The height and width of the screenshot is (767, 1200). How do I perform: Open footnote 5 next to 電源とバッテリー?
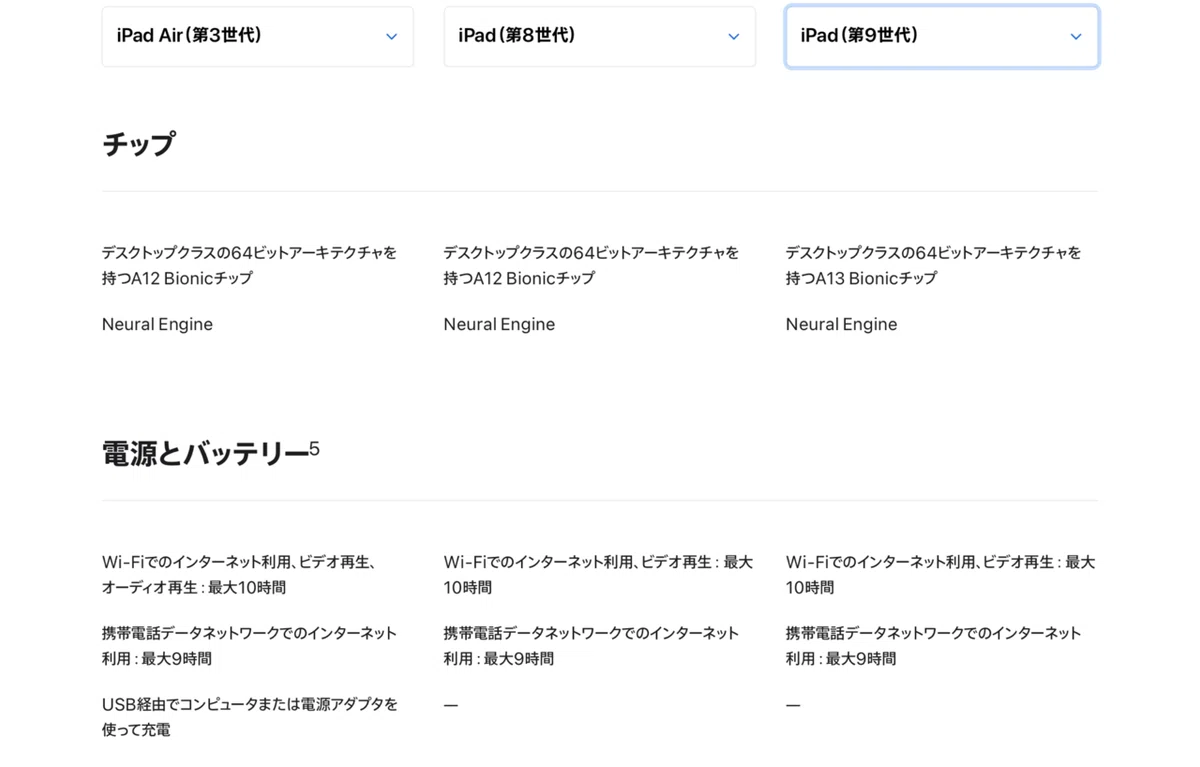pos(314,449)
